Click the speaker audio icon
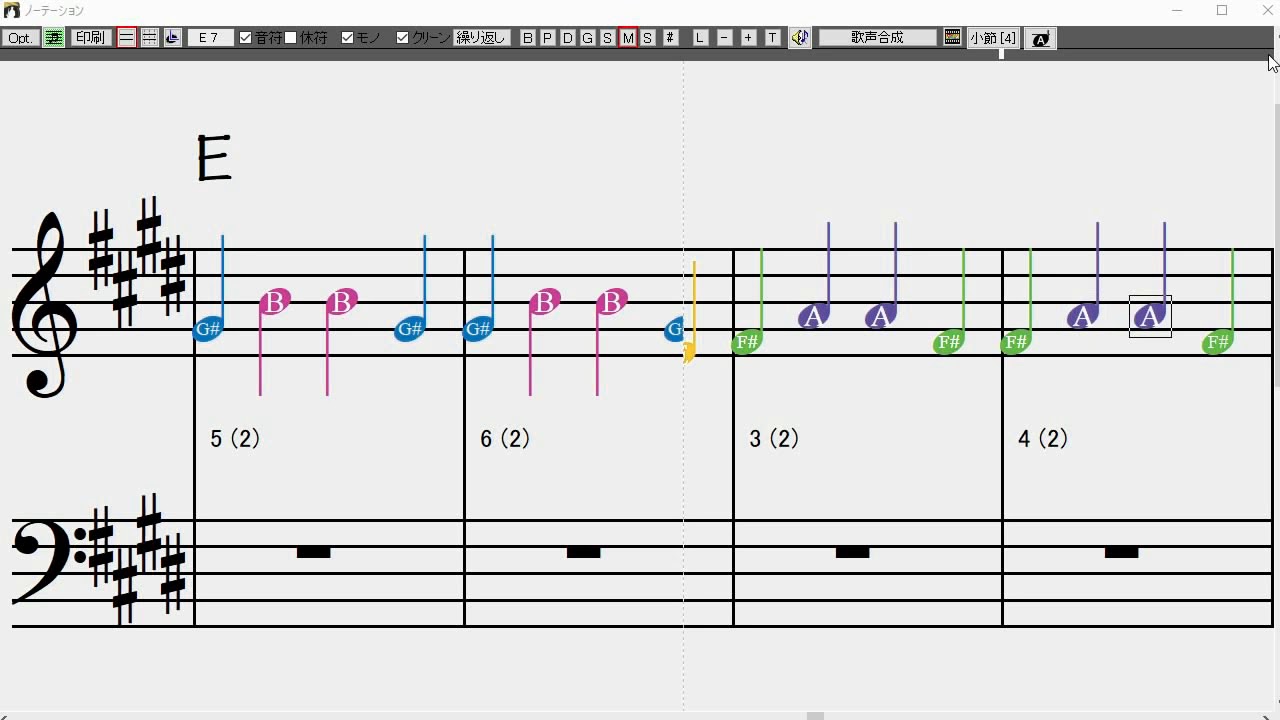Viewport: 1280px width, 720px height. 800,38
